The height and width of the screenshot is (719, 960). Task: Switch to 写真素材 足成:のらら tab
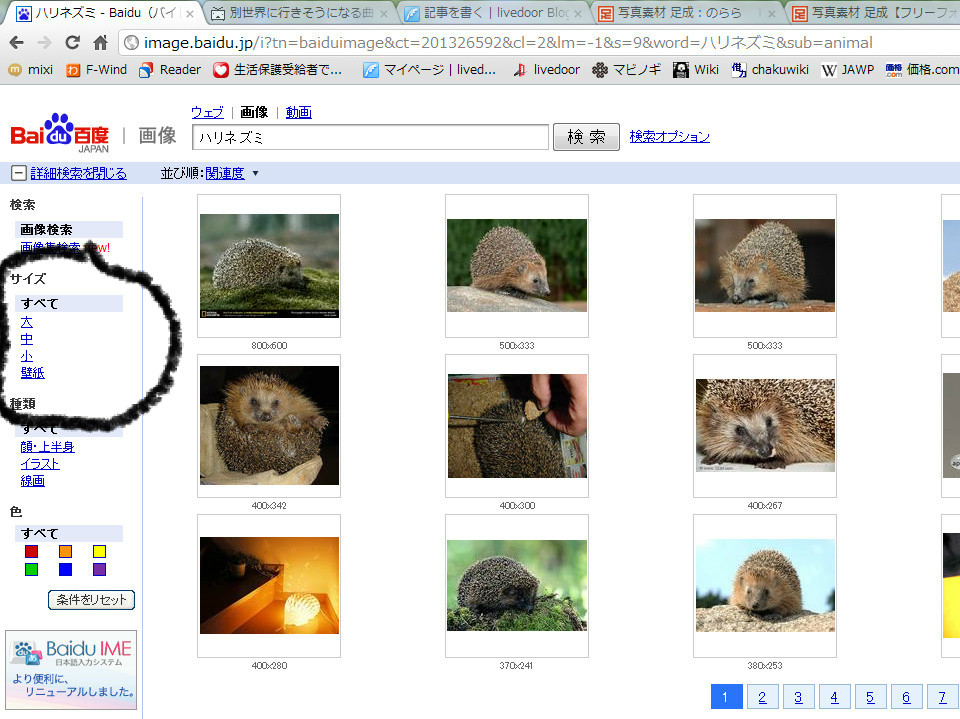point(689,13)
